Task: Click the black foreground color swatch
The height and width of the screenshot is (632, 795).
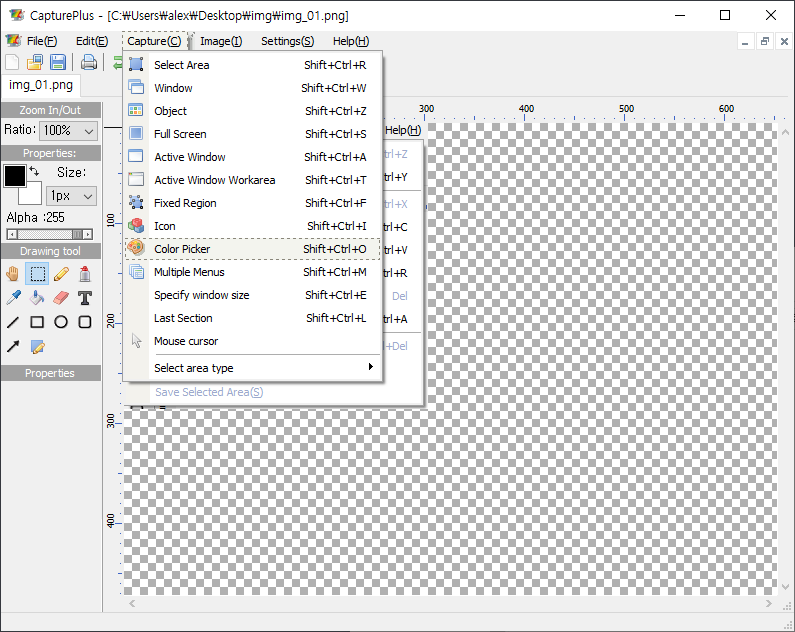Action: click(x=14, y=176)
